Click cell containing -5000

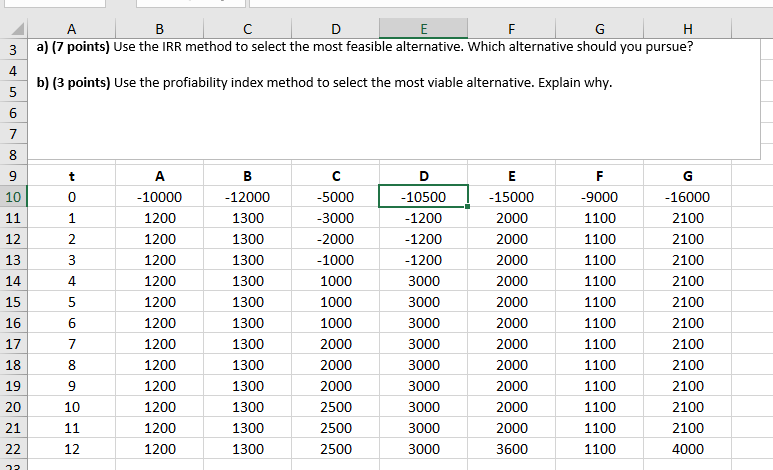pyautogui.click(x=336, y=197)
